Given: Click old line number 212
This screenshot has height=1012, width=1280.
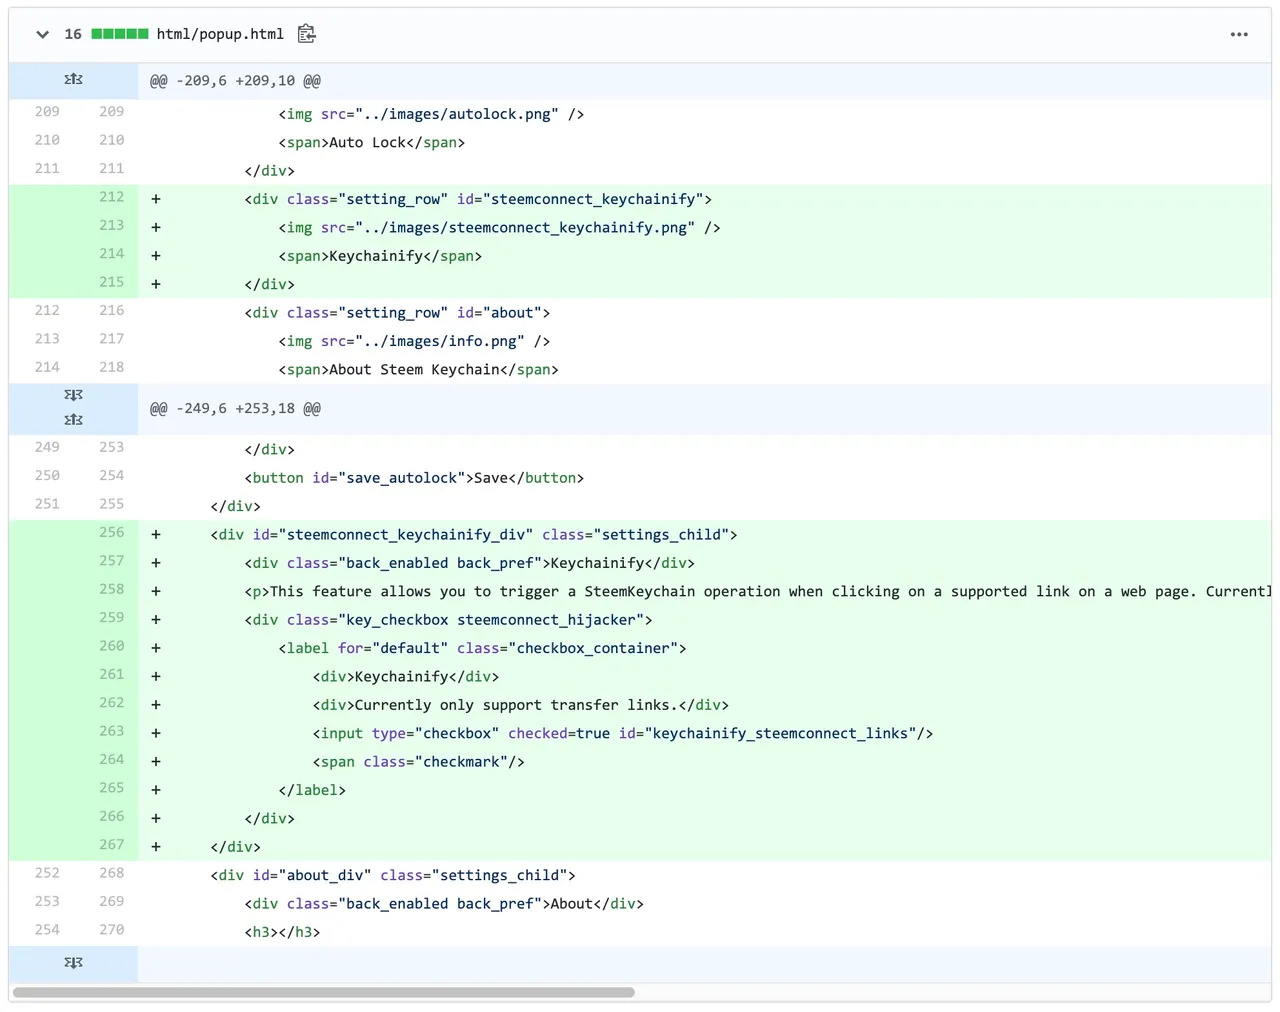Looking at the screenshot, I should (47, 310).
